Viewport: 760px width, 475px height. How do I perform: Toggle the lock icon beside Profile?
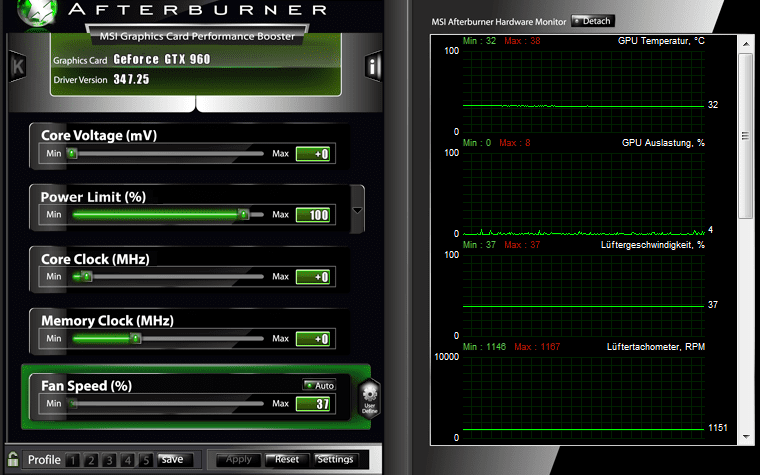(13, 459)
